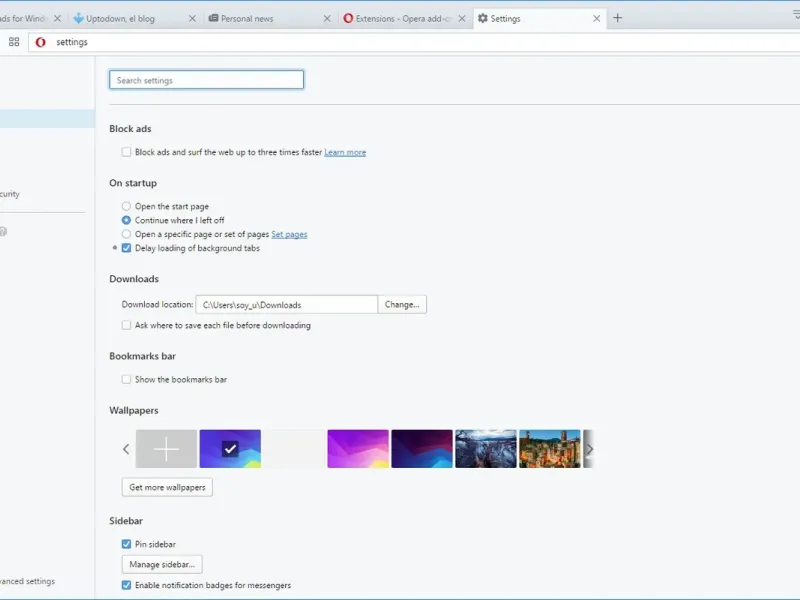800x600 pixels.
Task: Click the Uptodown tab favicon
Action: 78,18
